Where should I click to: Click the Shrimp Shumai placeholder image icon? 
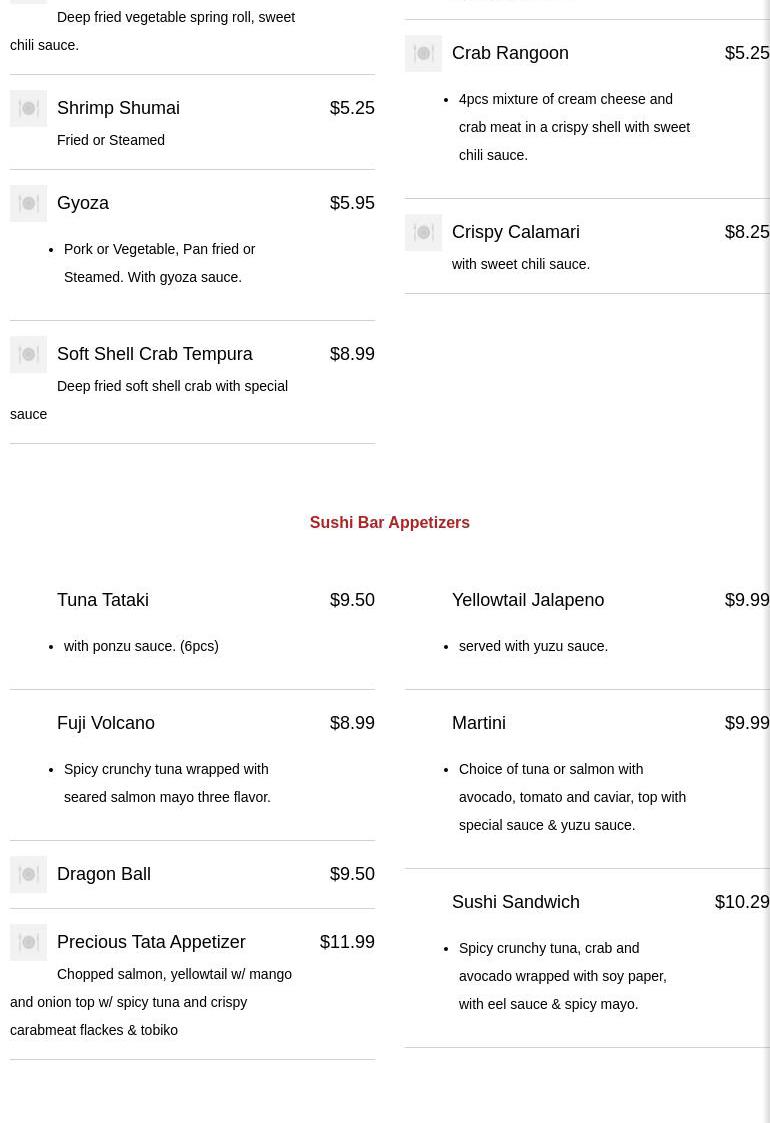click(x=28, y=108)
